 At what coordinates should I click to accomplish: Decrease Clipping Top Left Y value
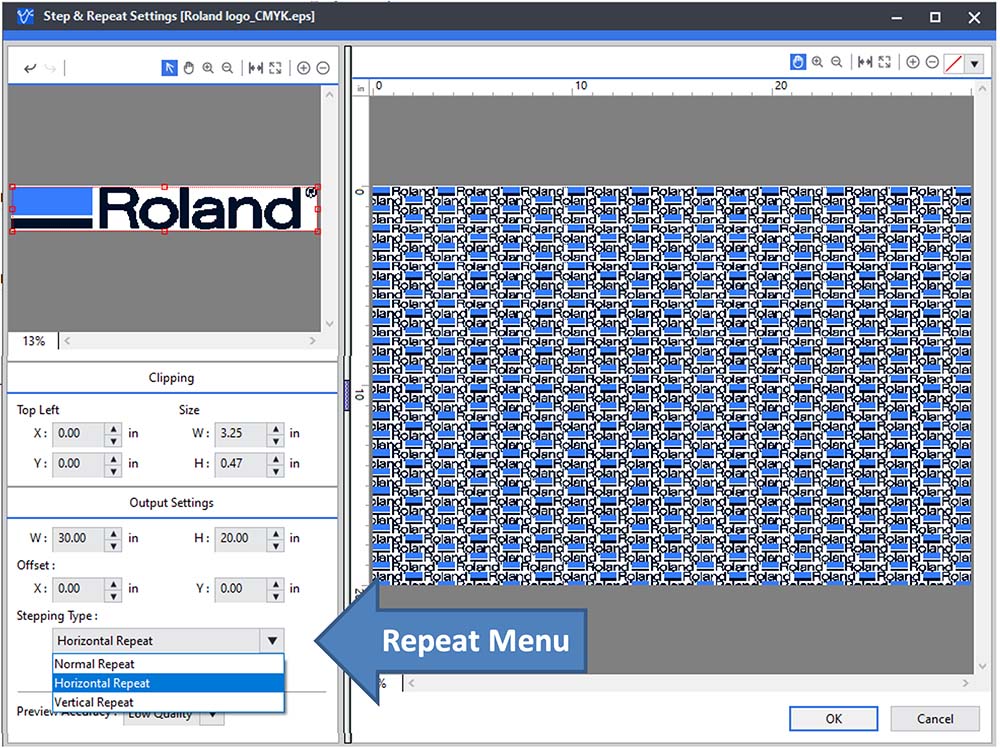coord(114,470)
